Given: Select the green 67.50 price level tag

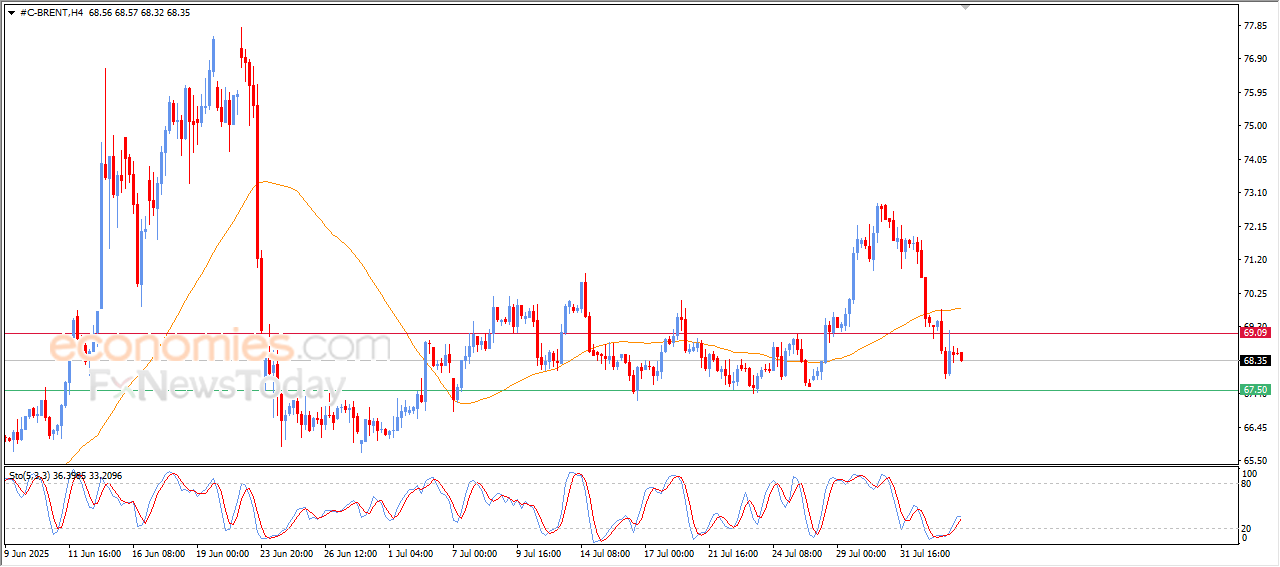Looking at the screenshot, I should coord(1255,390).
